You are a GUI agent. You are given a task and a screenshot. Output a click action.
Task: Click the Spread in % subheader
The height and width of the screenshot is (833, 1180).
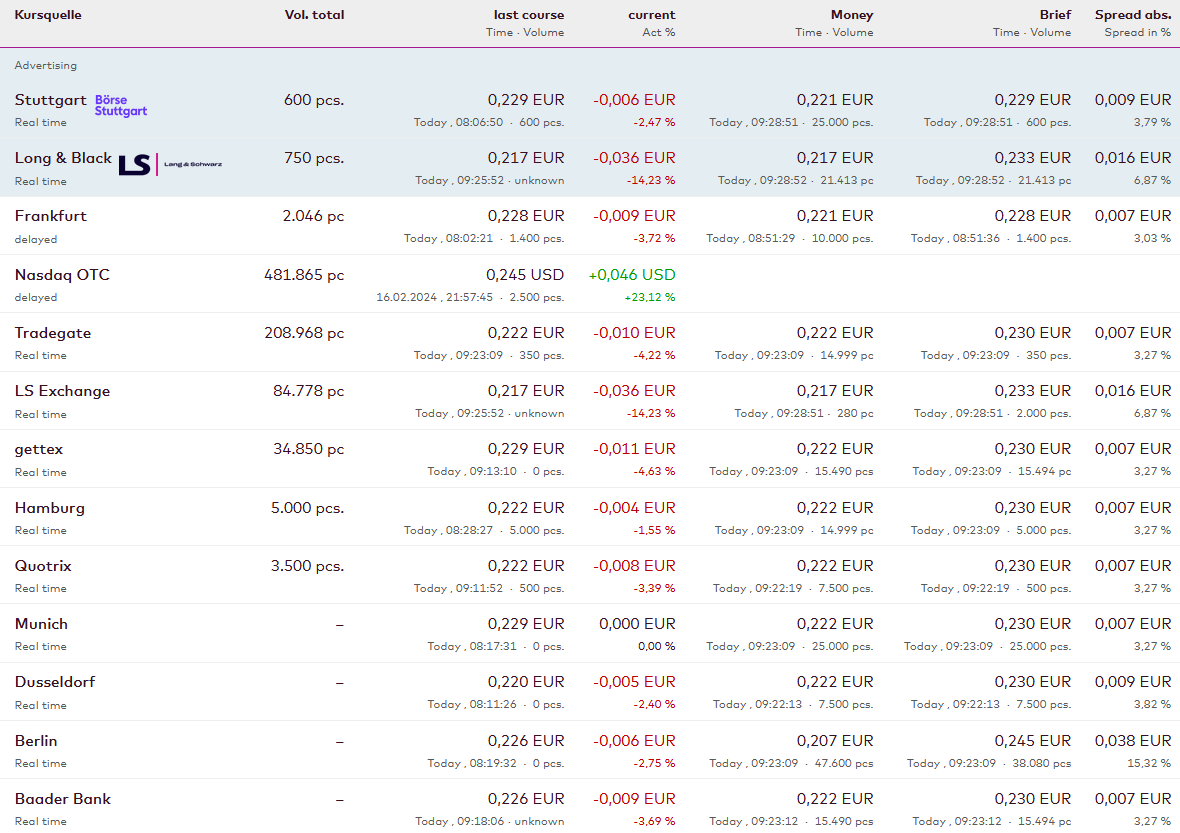click(1138, 32)
